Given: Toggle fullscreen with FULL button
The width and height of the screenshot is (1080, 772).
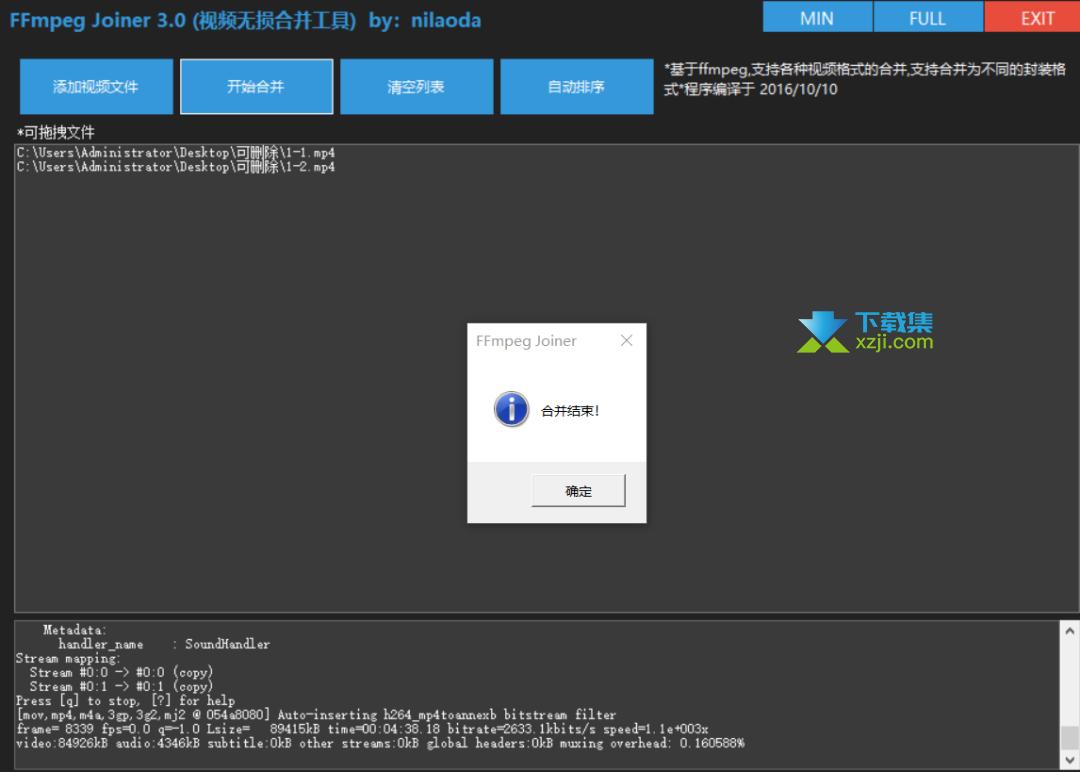Looking at the screenshot, I should pyautogui.click(x=928, y=17).
